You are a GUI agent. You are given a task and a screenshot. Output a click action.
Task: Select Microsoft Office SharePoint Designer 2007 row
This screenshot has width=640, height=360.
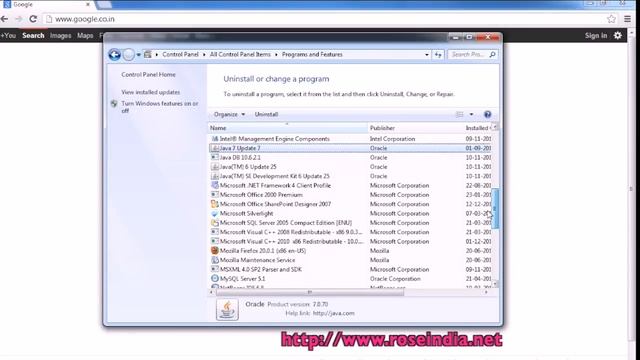(x=351, y=204)
